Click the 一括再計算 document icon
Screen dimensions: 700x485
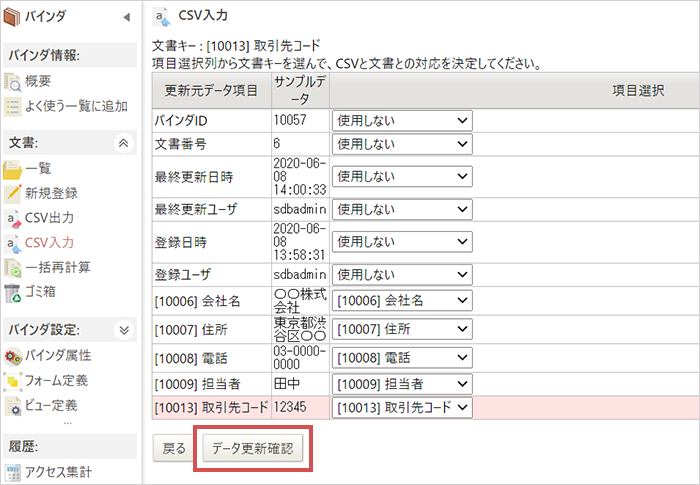[x=12, y=268]
